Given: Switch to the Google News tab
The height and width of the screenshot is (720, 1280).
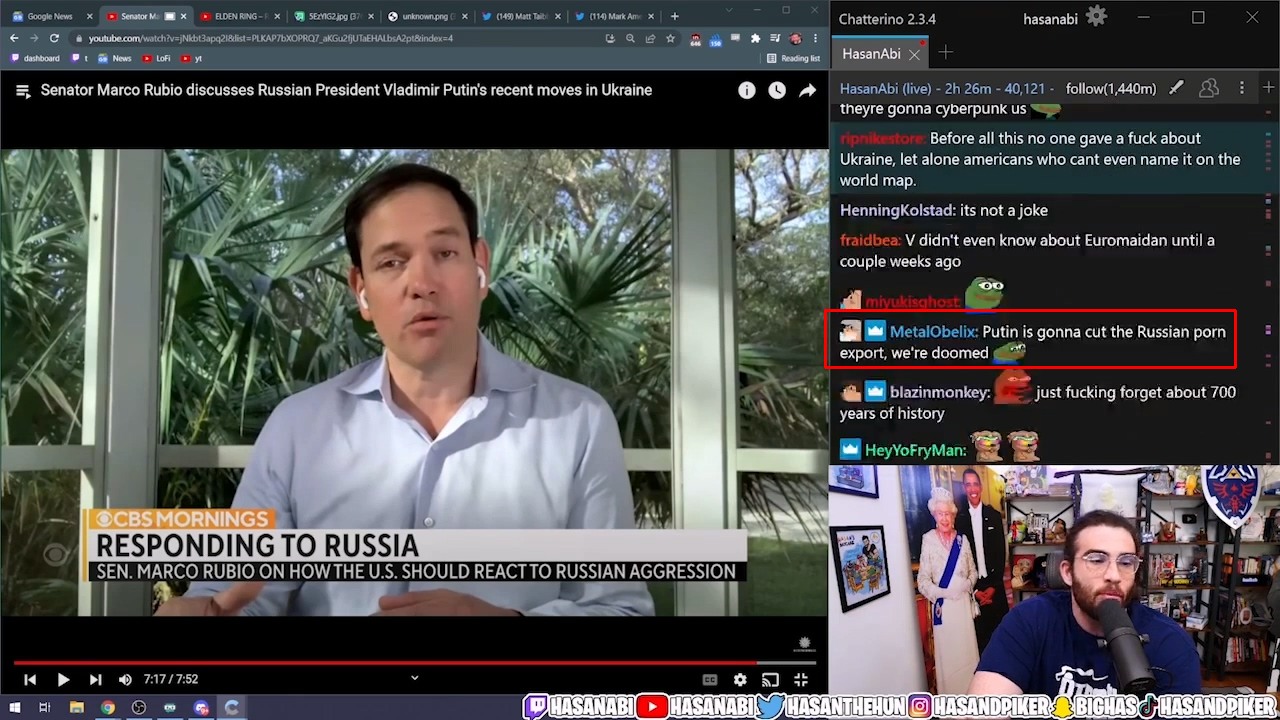Looking at the screenshot, I should tap(48, 16).
